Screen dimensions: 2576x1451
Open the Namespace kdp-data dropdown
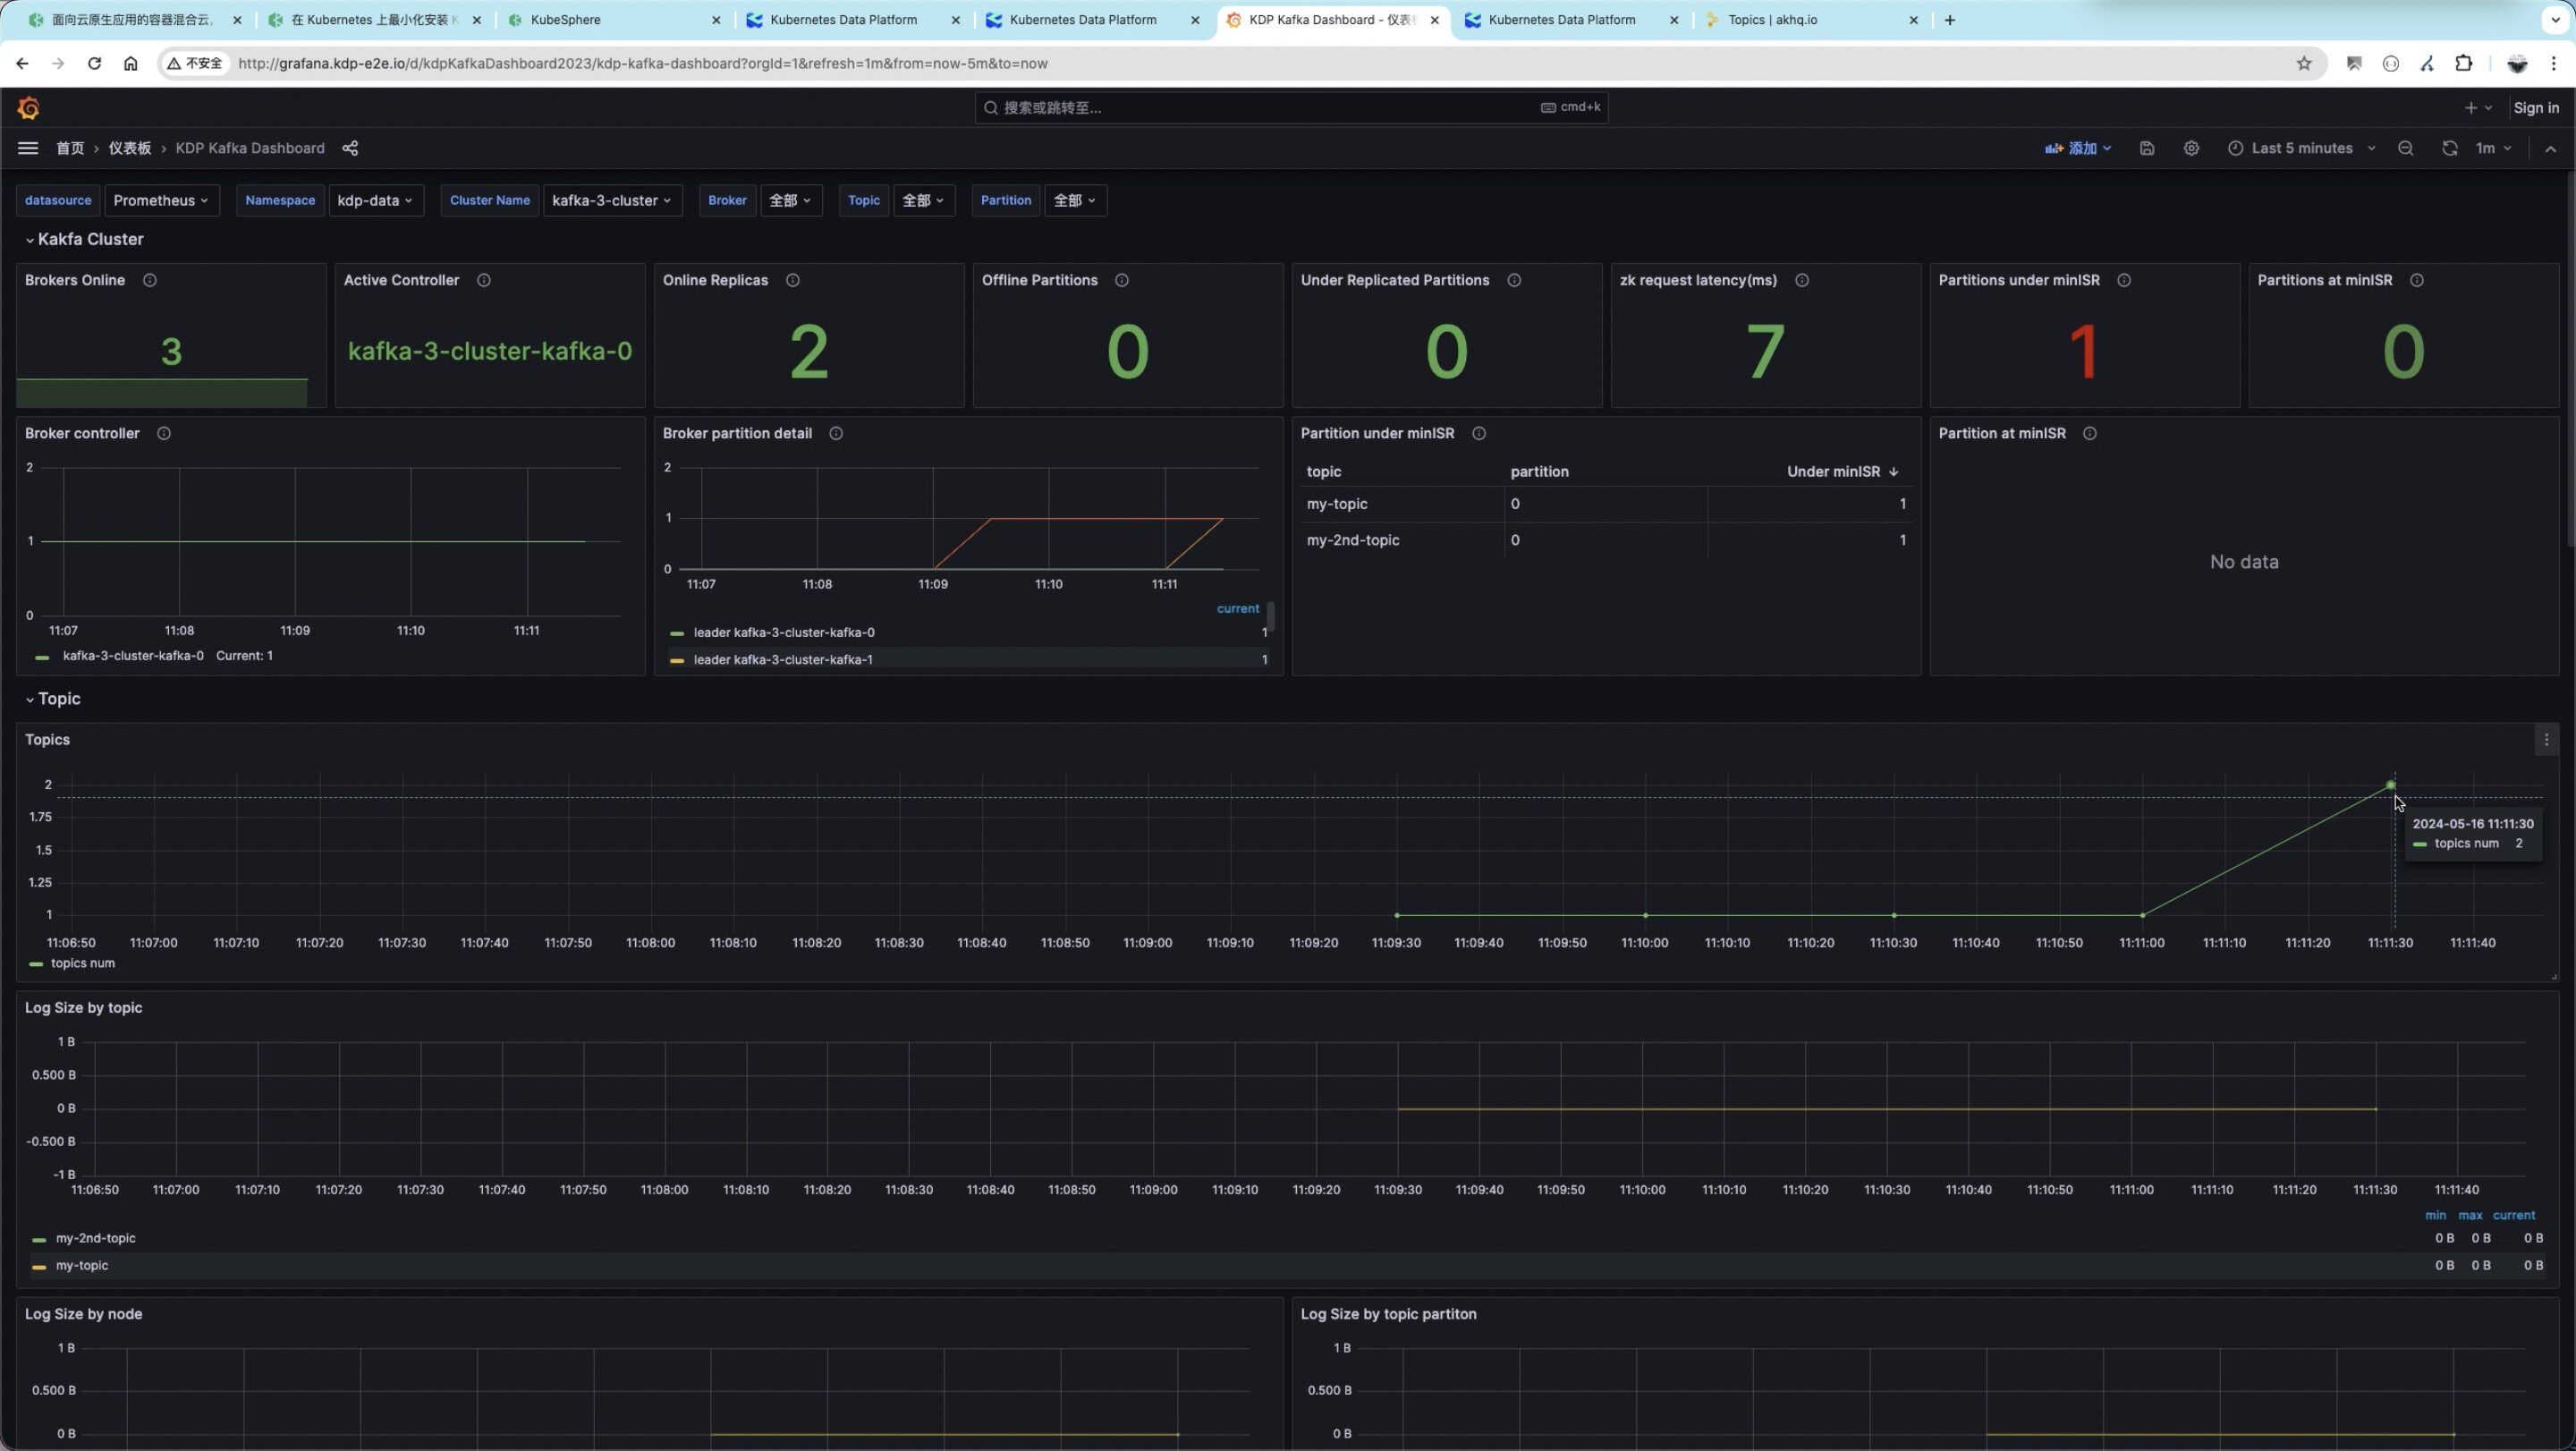point(375,200)
